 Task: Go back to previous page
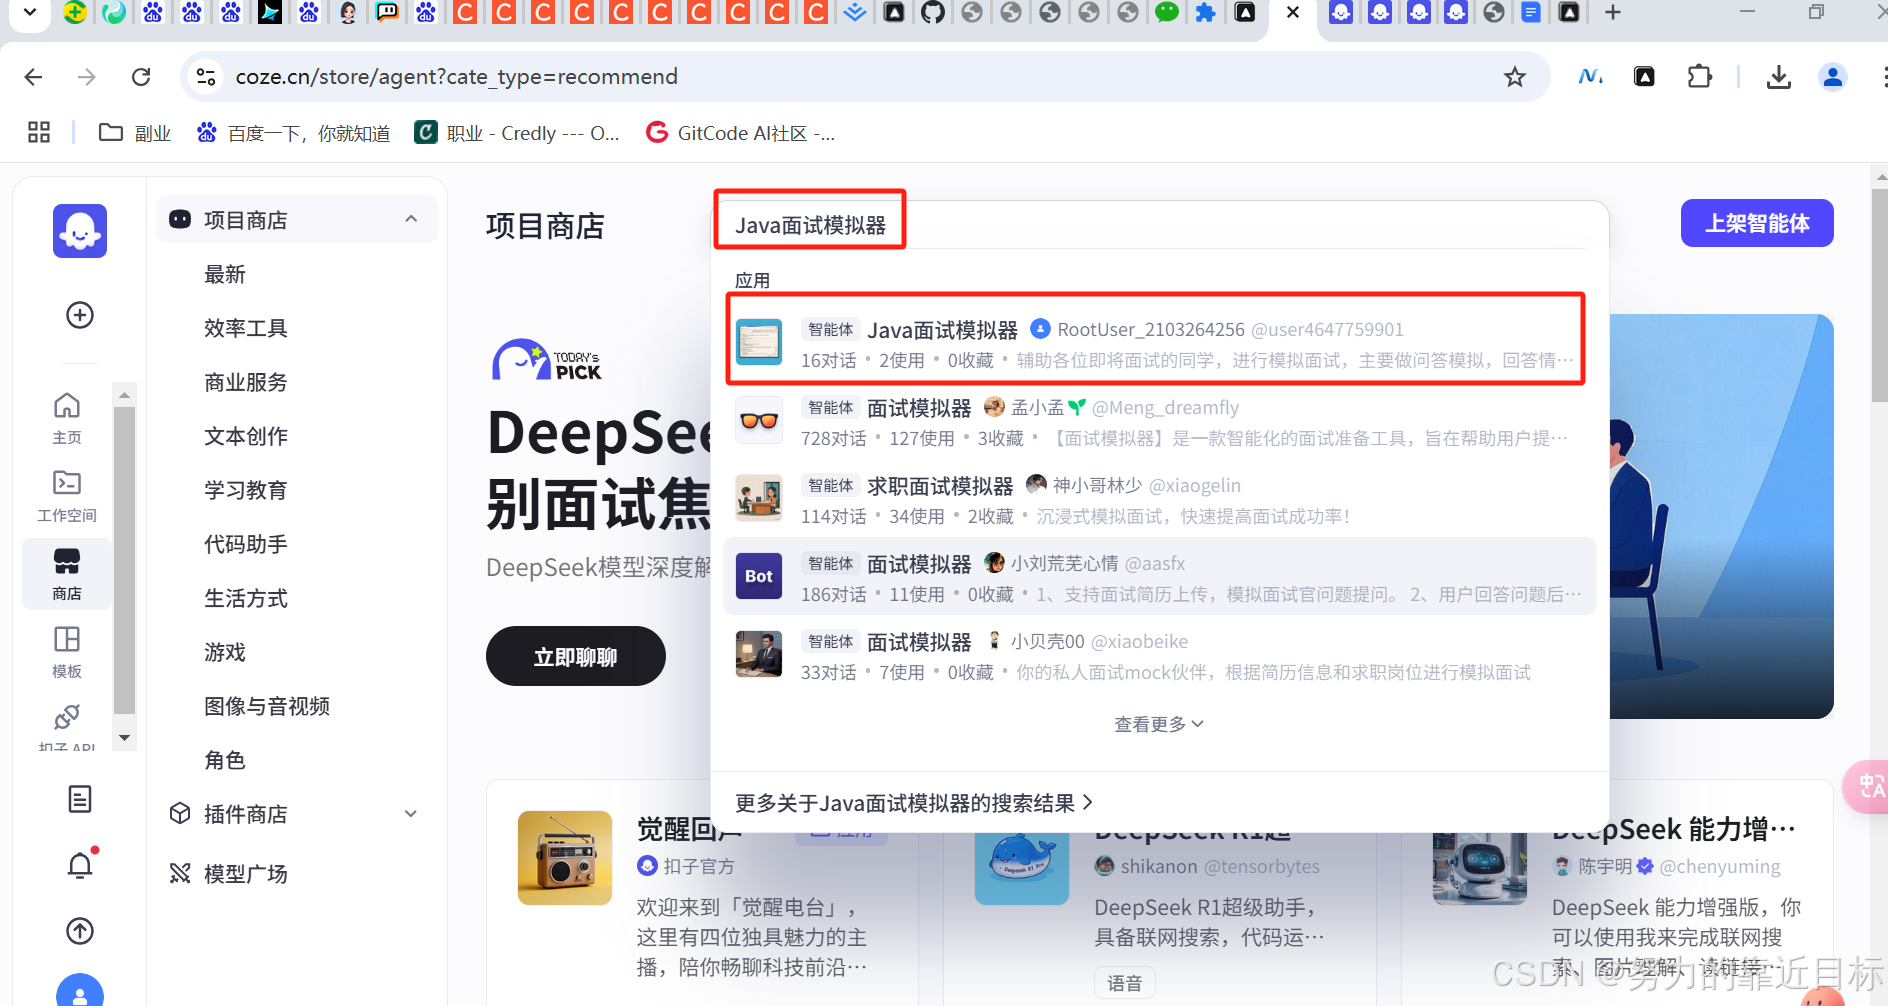[33, 77]
